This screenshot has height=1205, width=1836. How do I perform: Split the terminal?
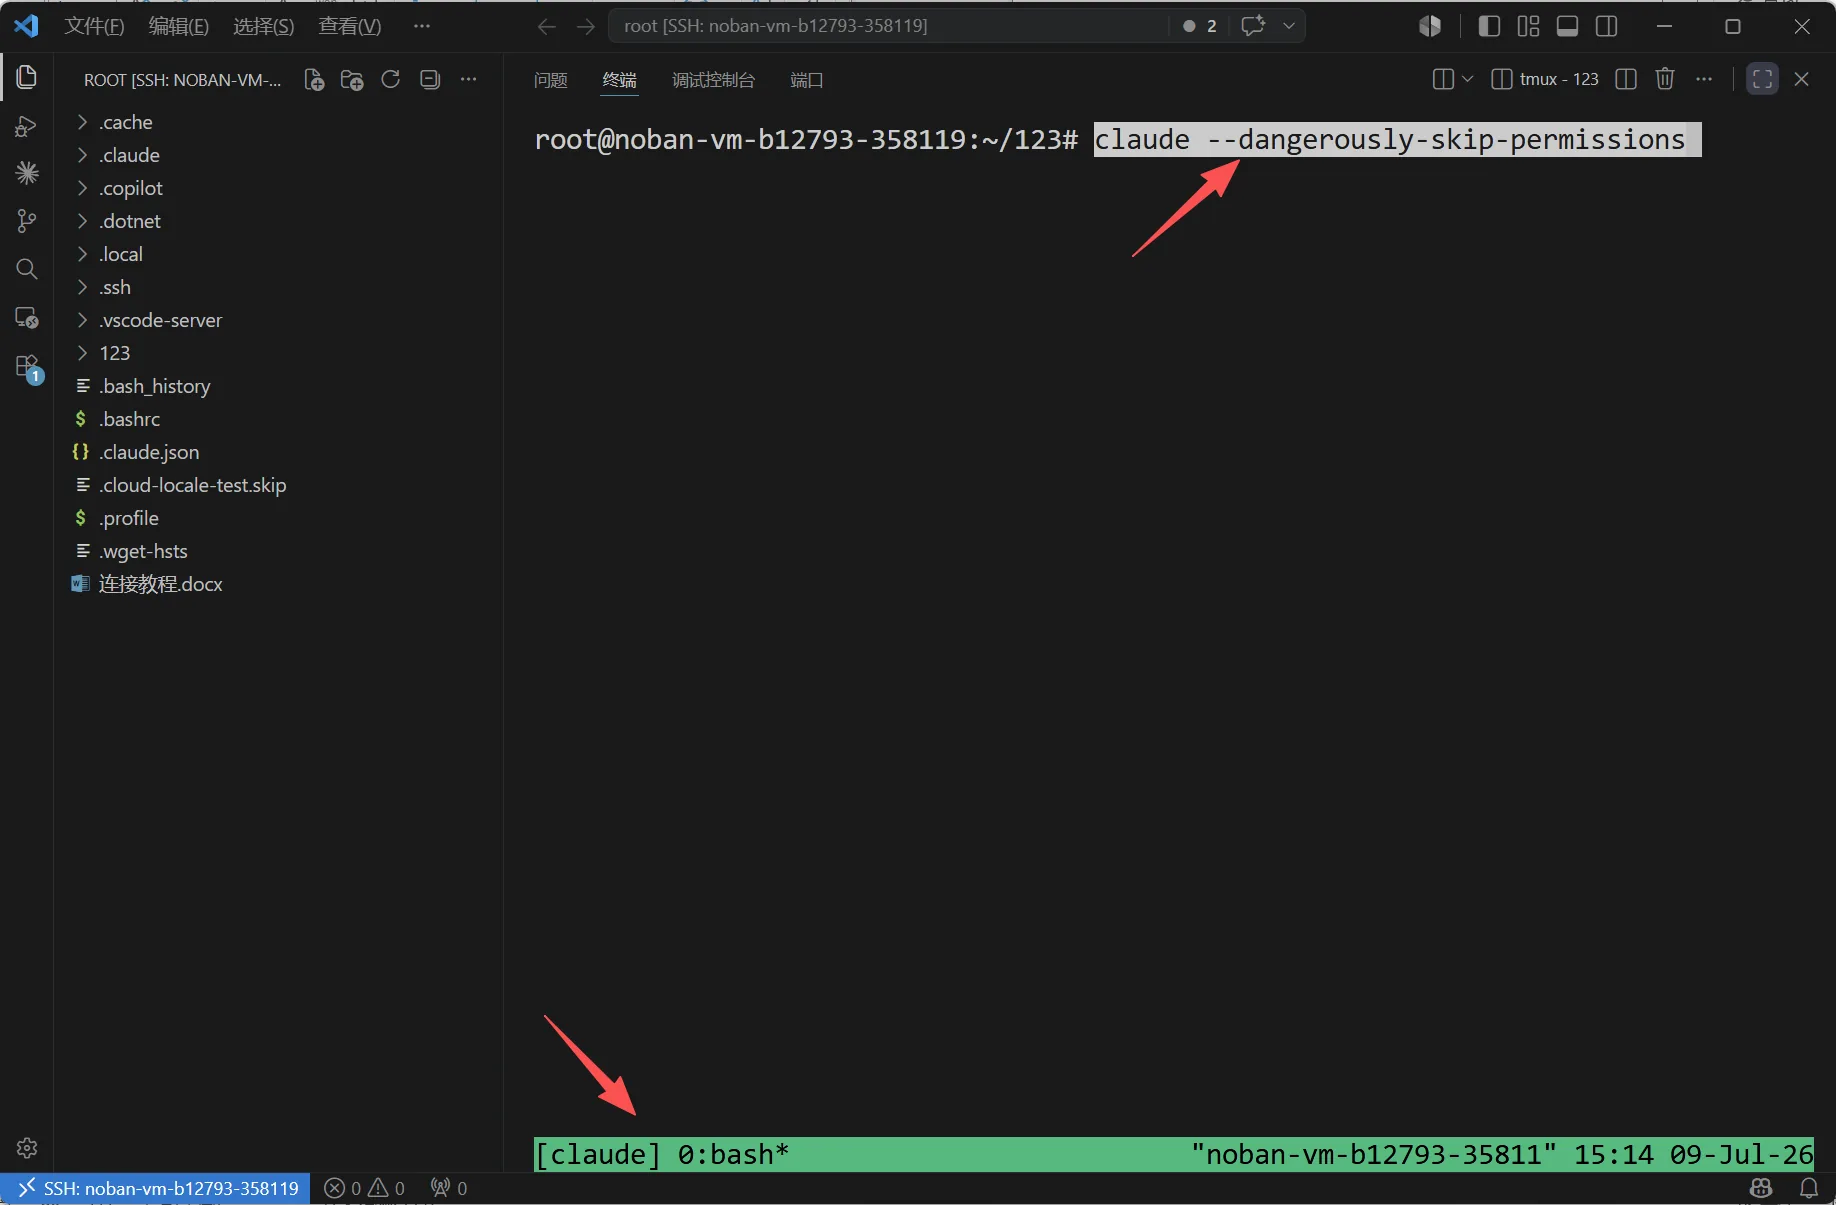pos(1443,79)
